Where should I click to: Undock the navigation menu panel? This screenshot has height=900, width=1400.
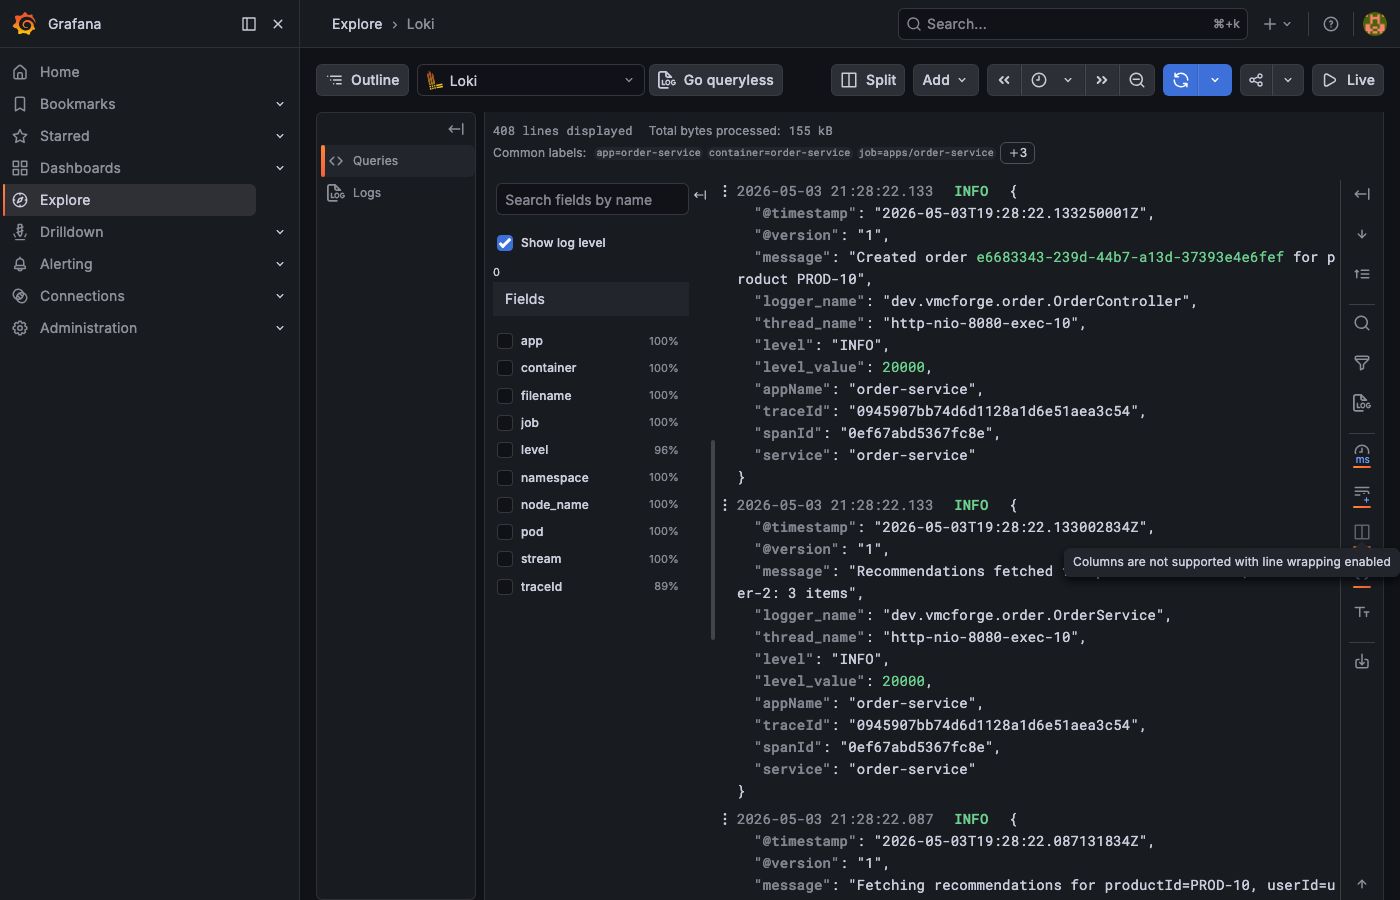coord(249,24)
